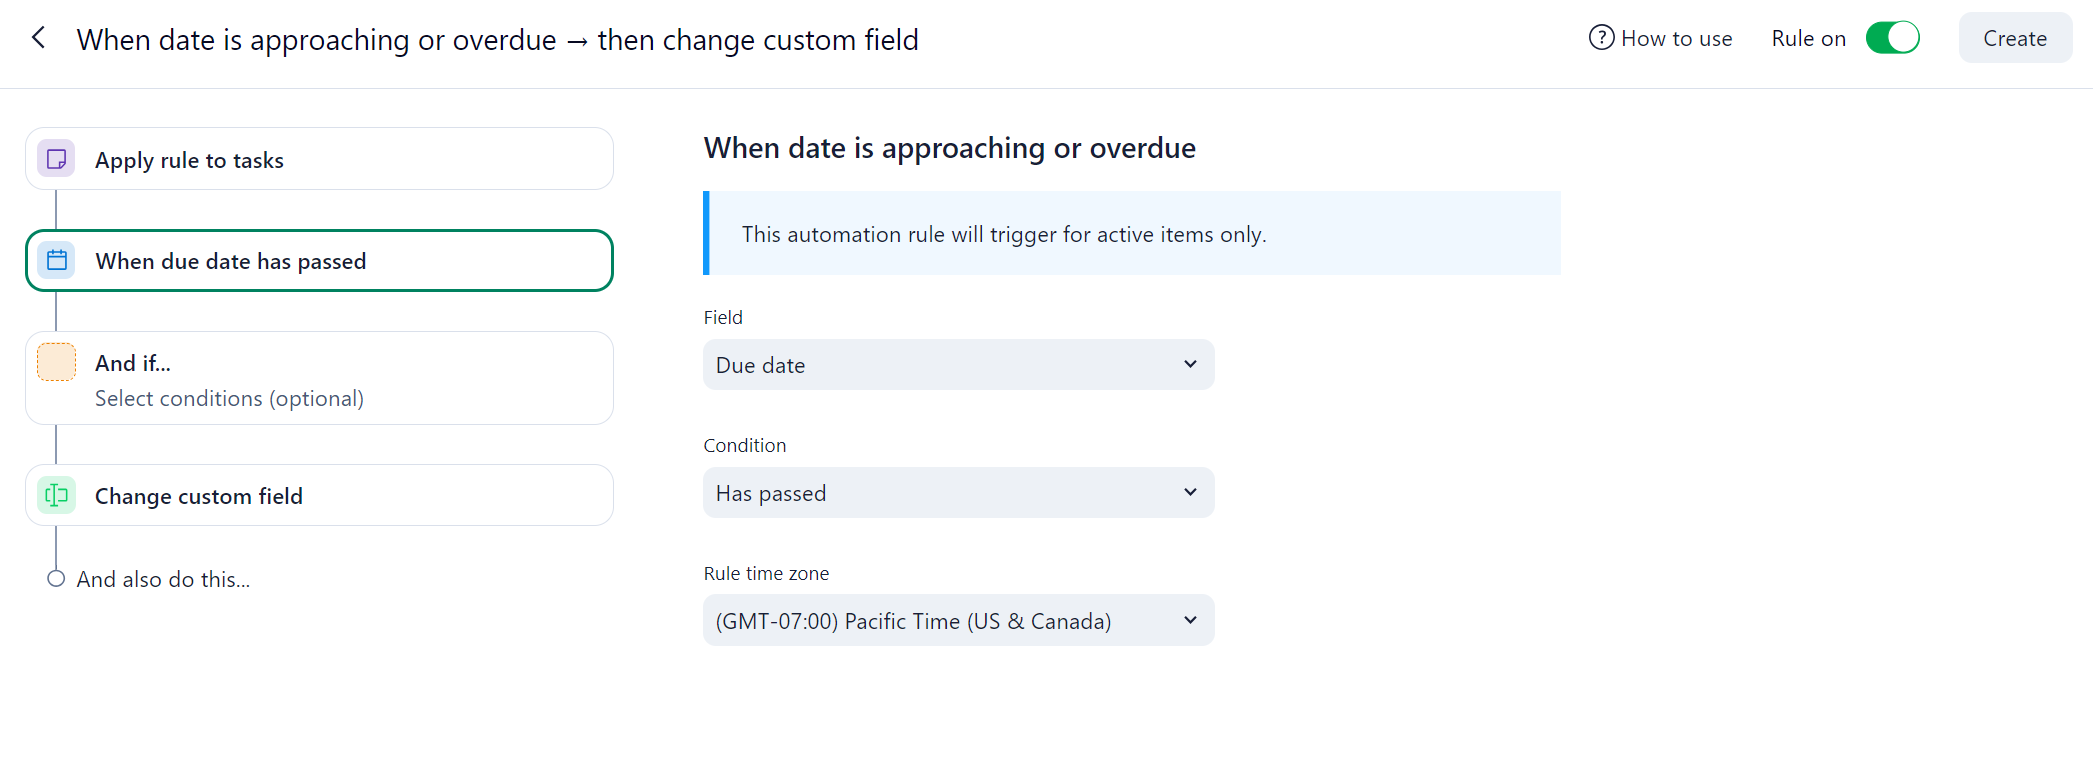The height and width of the screenshot is (759, 2093).
Task: Open the 'Change custom field' action step
Action: coord(319,496)
